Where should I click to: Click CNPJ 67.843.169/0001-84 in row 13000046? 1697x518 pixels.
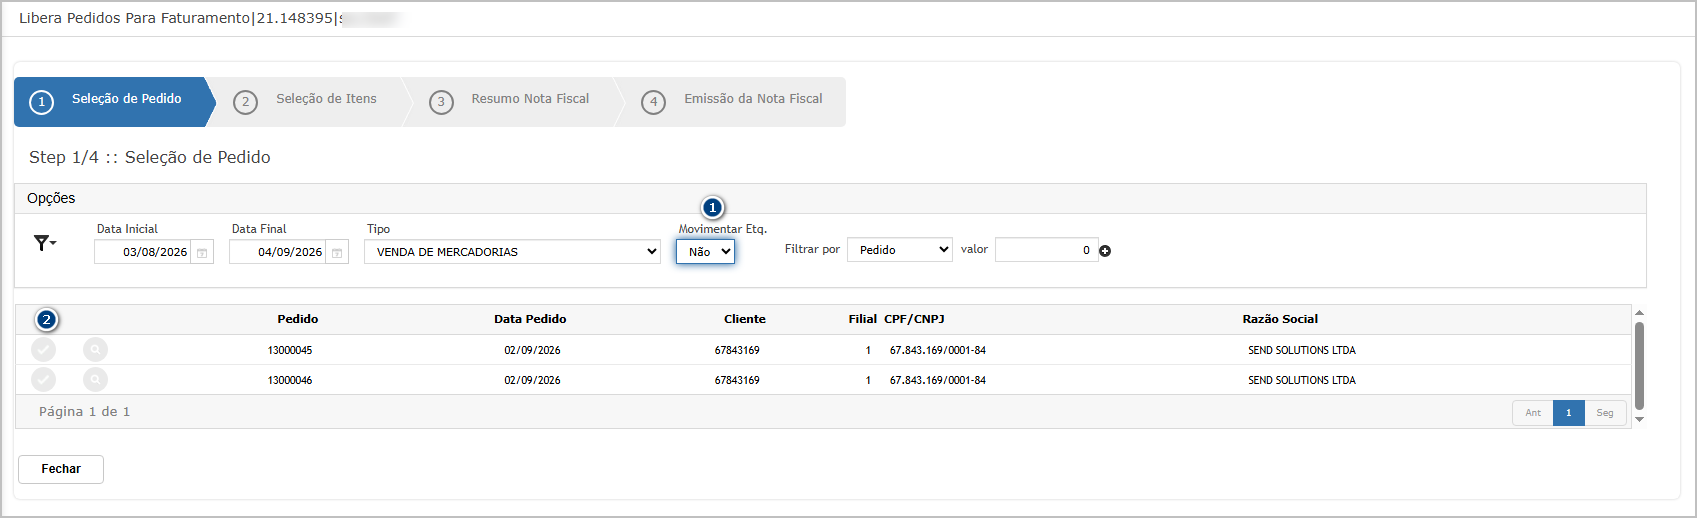click(938, 380)
